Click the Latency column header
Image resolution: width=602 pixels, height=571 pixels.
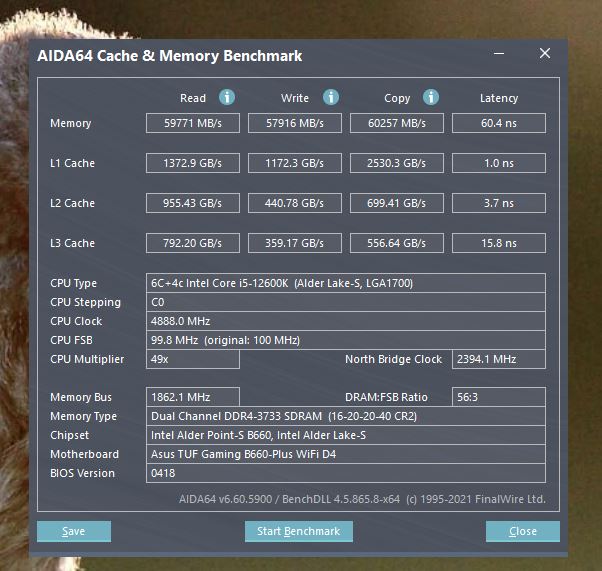[x=499, y=98]
